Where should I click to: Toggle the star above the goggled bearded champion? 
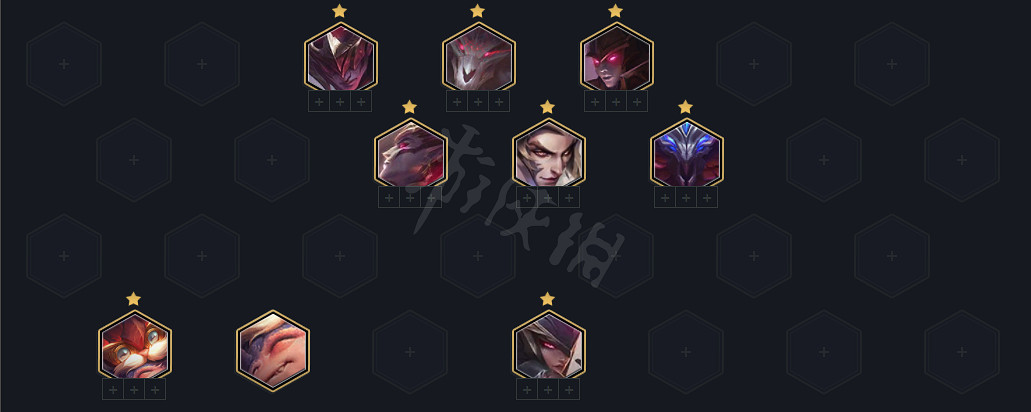(133, 299)
